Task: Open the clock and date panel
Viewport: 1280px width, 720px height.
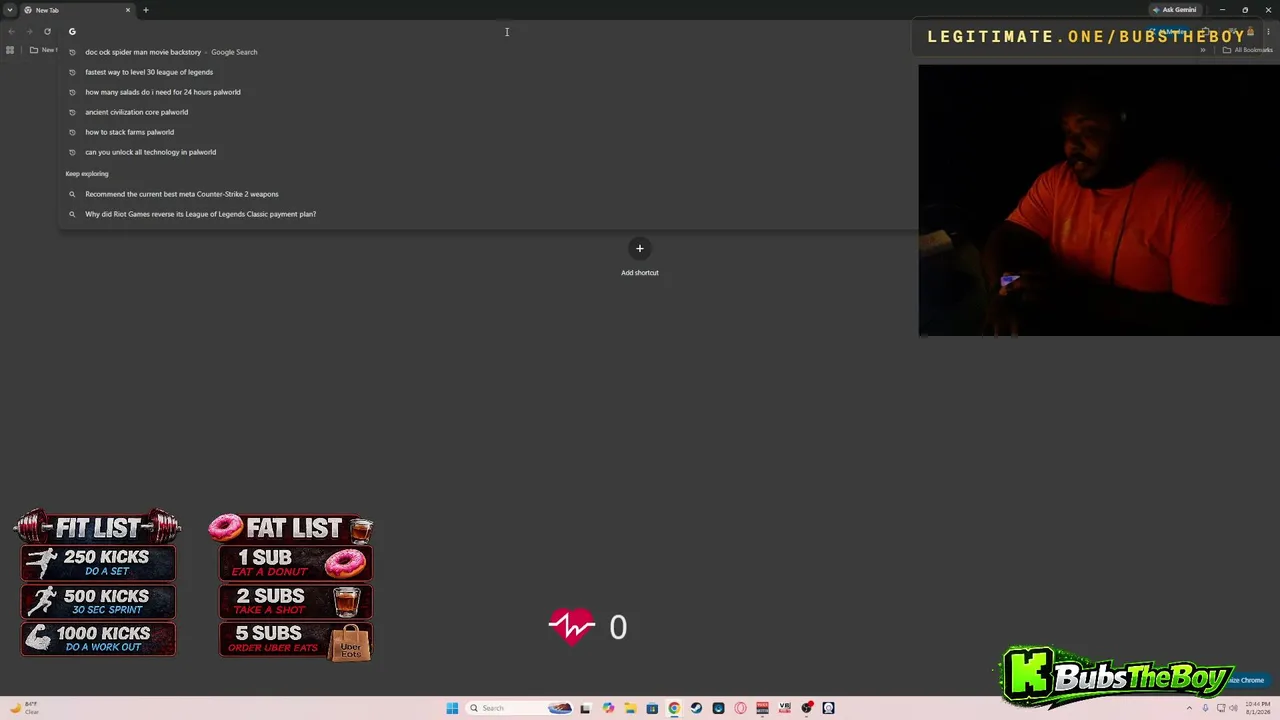Action: 1257,708
